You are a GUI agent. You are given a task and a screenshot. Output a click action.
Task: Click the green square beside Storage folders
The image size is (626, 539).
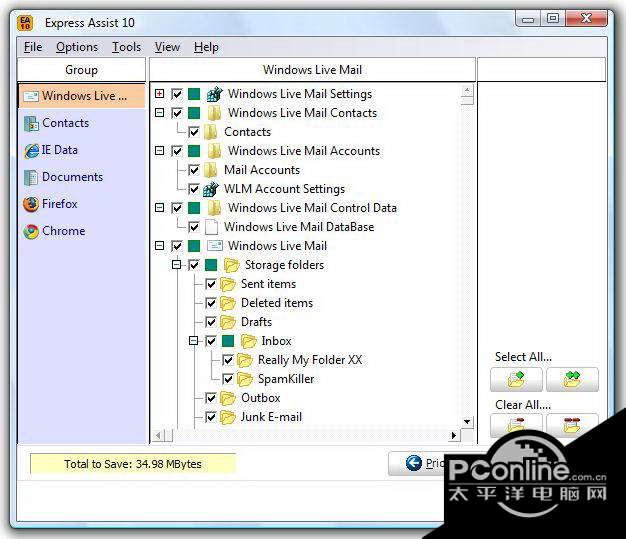point(211,265)
